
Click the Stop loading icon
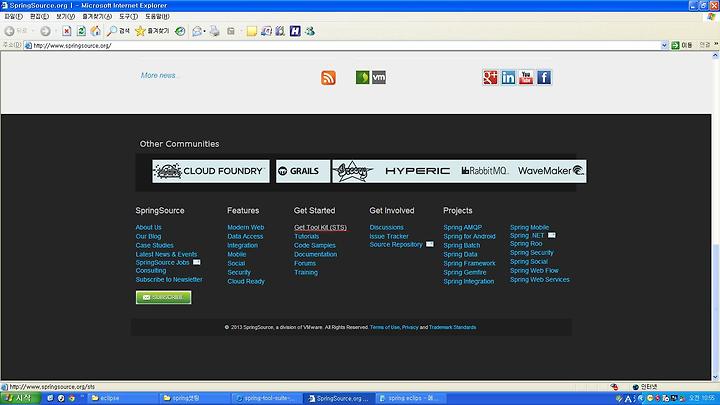pyautogui.click(x=67, y=31)
